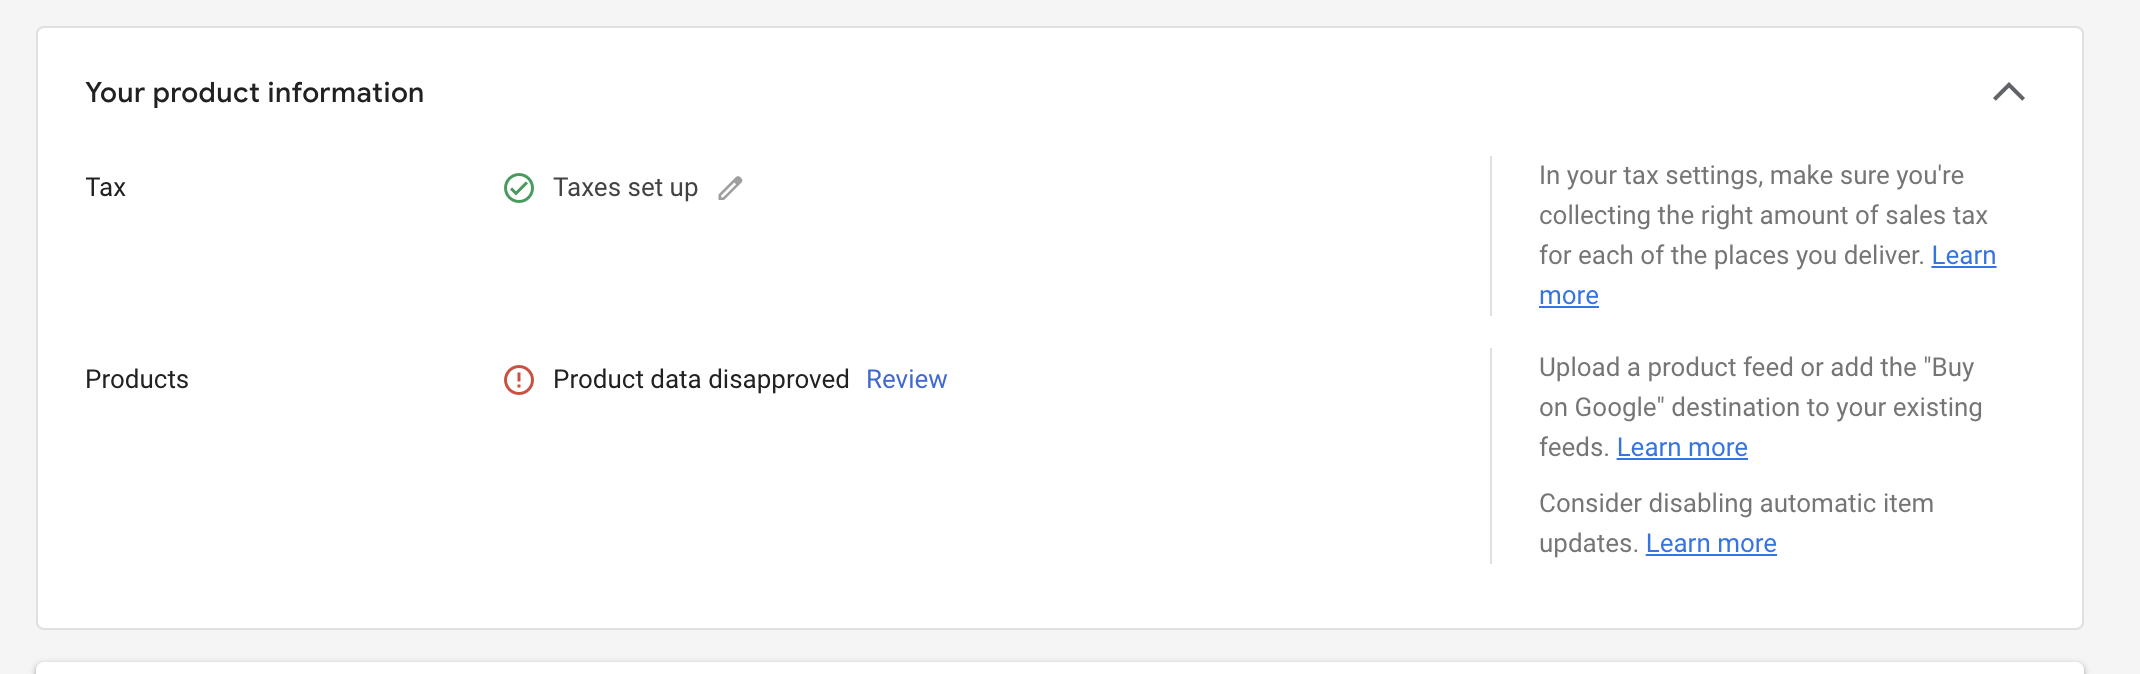Click the next card below product information
2140x674 pixels.
[x=1060, y=668]
